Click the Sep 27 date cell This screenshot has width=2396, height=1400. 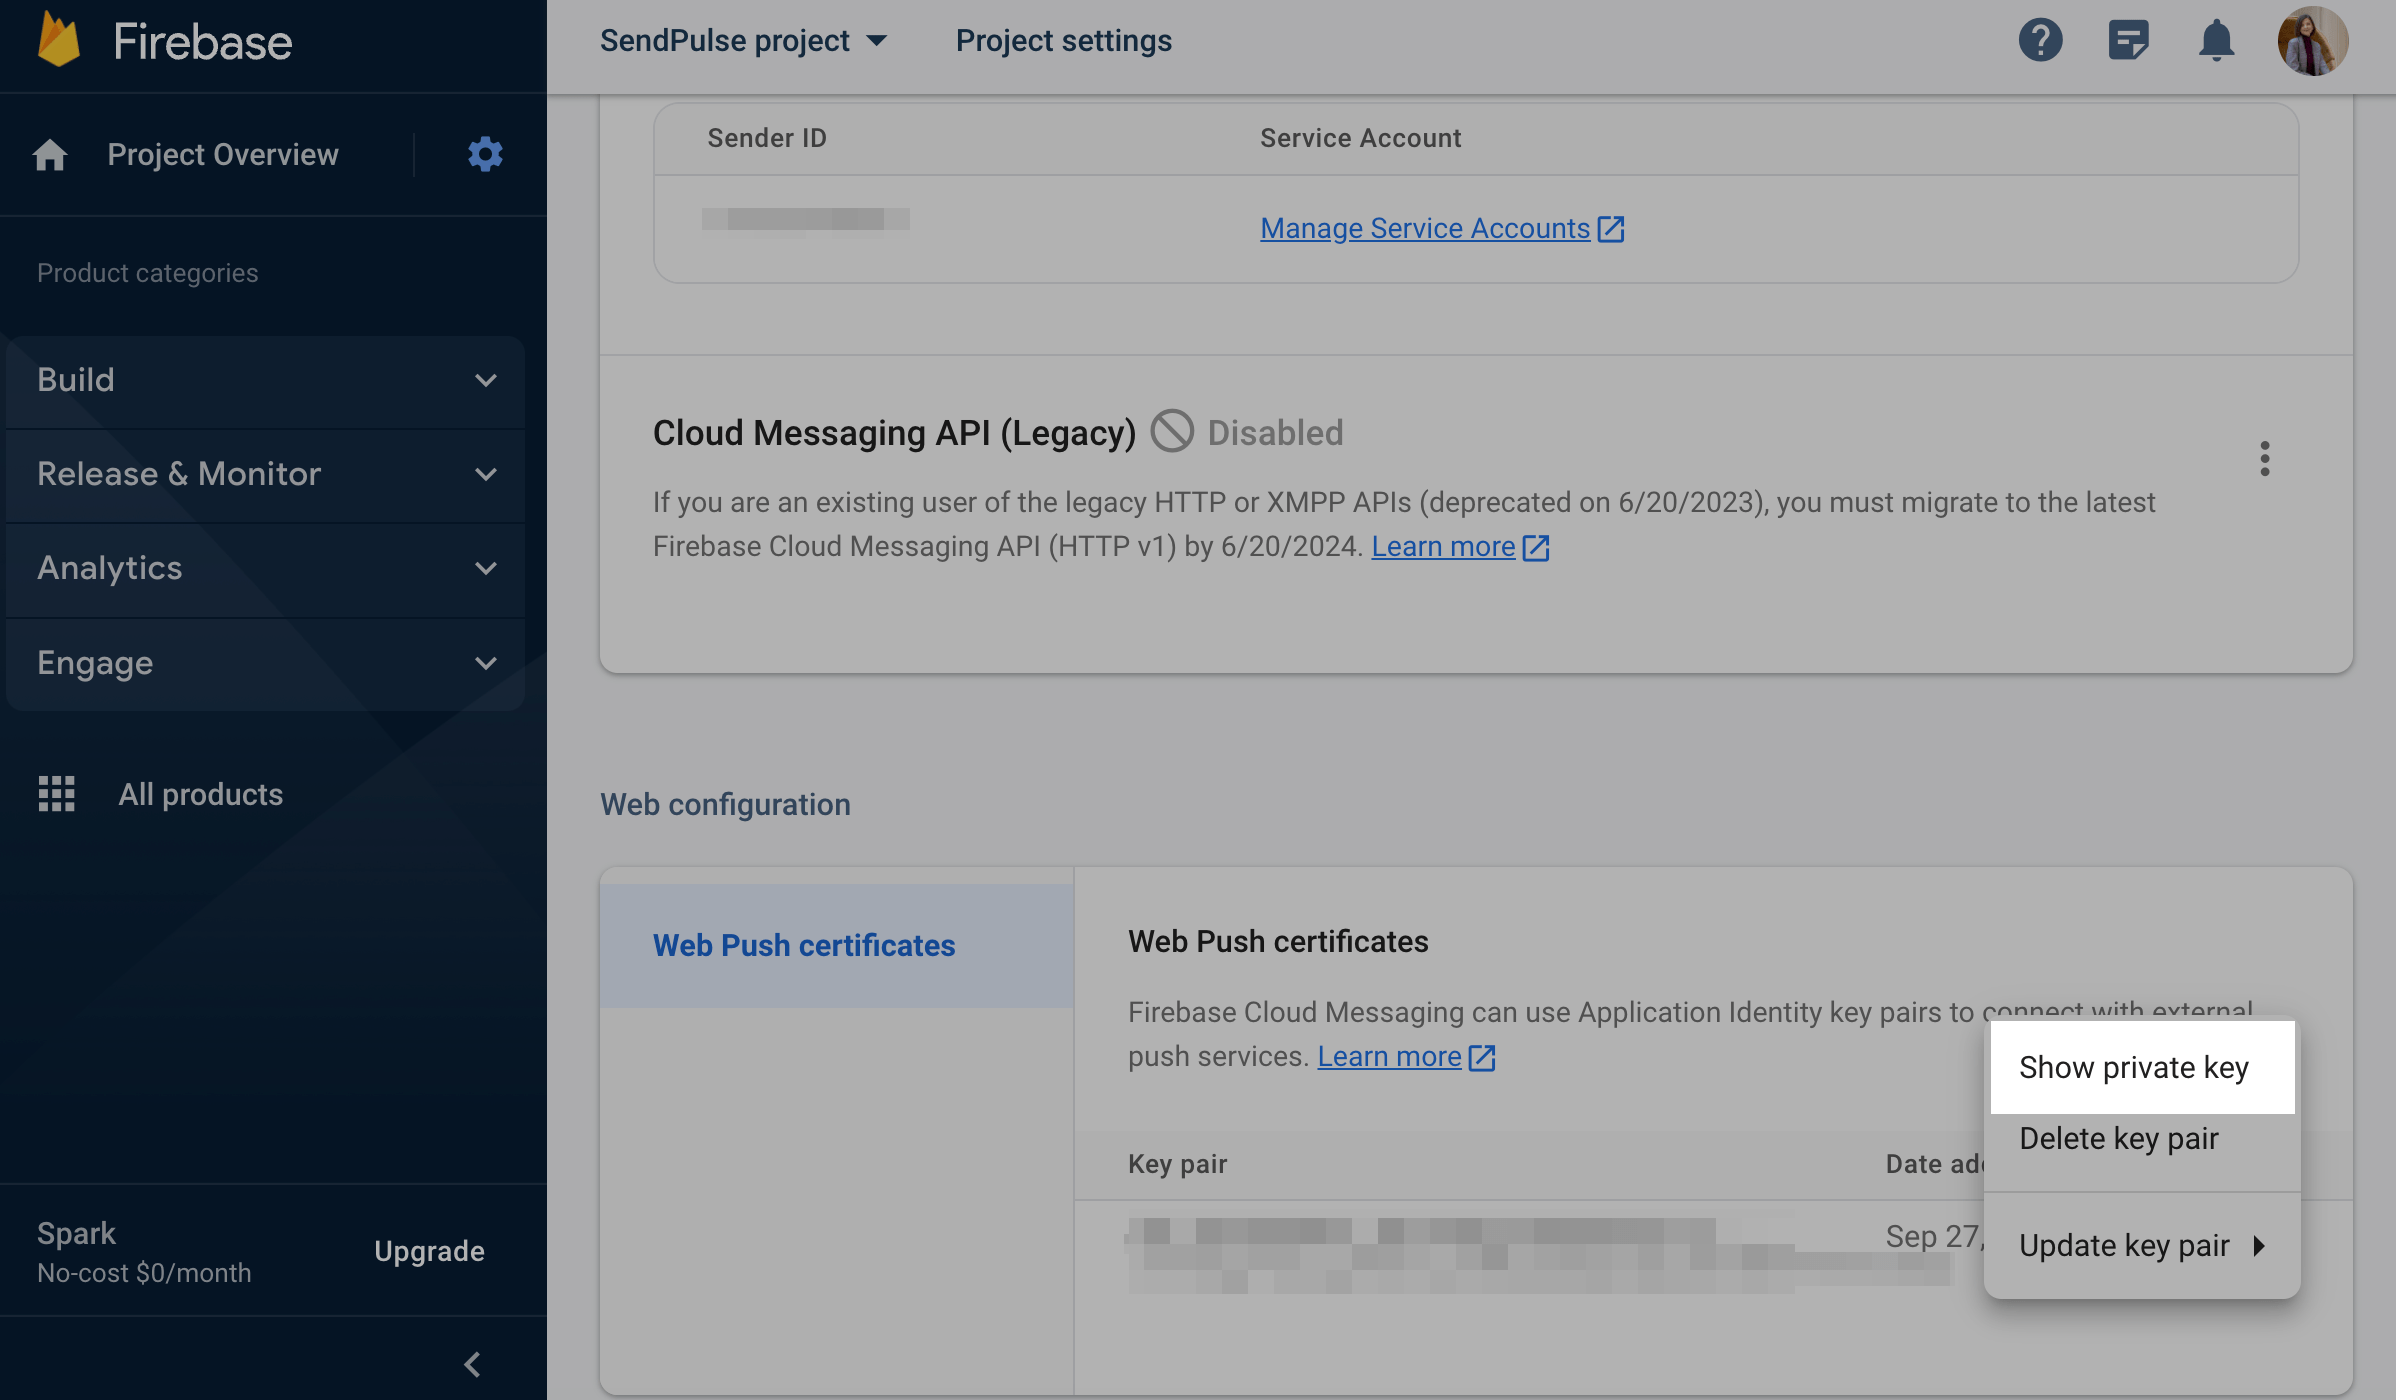click(1934, 1237)
